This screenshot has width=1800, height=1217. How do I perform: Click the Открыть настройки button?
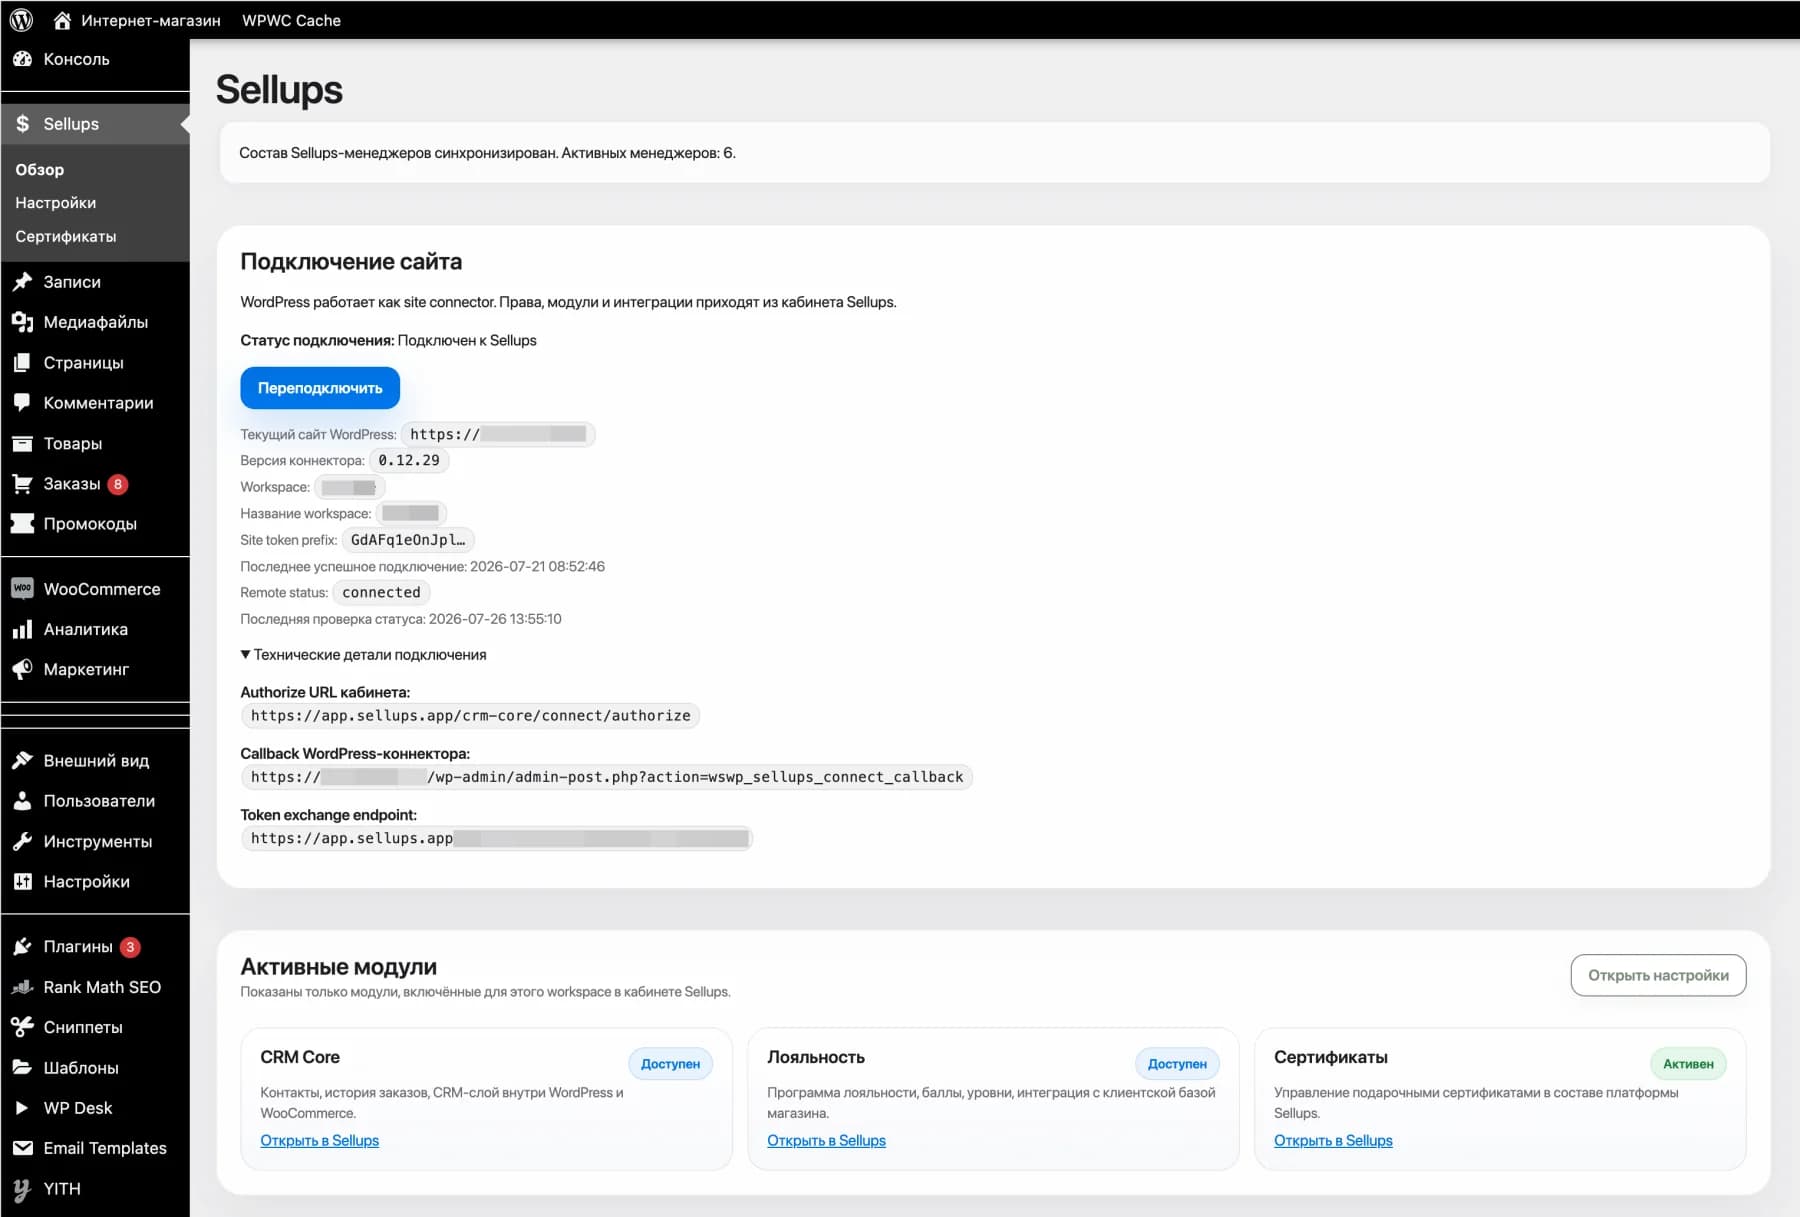coord(1658,975)
